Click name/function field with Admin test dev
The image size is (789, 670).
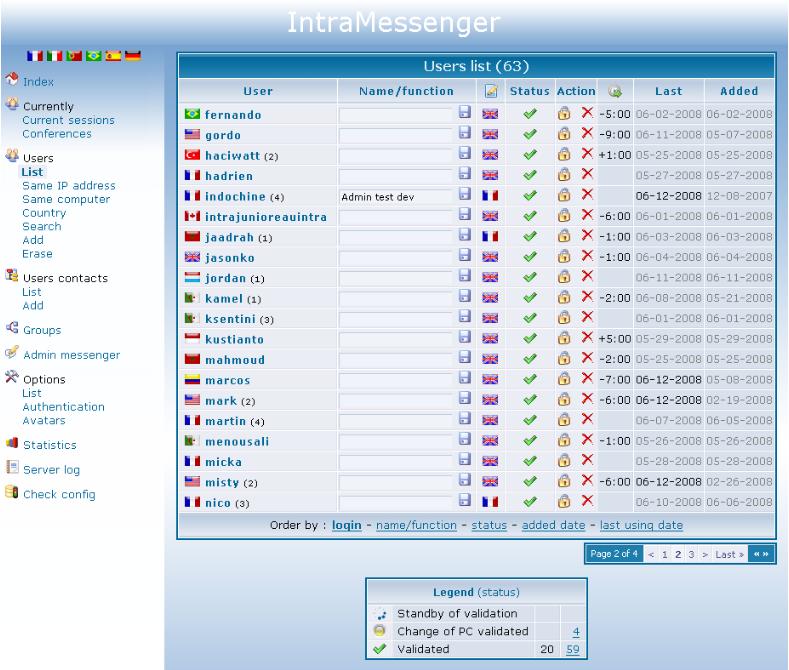pyautogui.click(x=396, y=197)
